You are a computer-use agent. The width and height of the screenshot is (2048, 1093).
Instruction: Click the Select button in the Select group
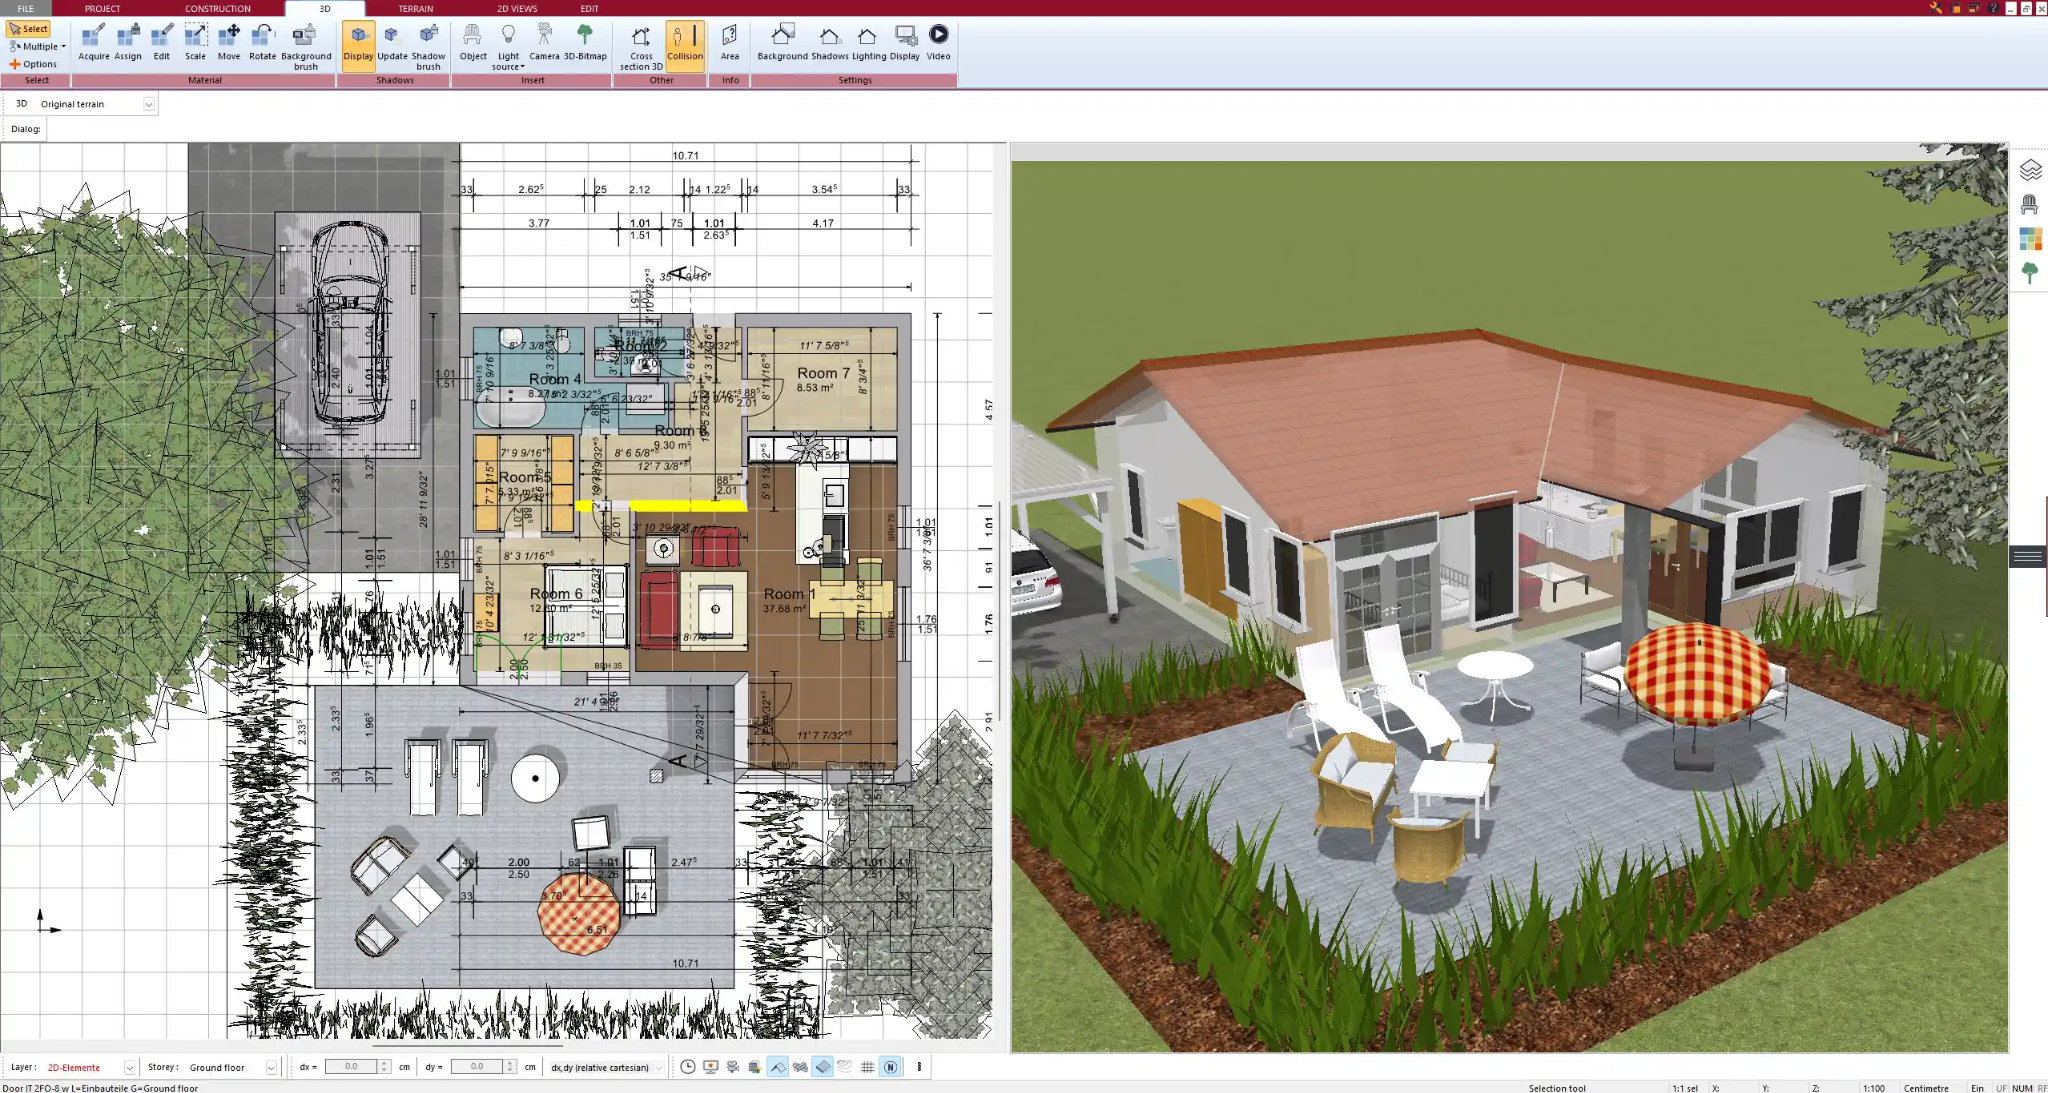[x=29, y=28]
